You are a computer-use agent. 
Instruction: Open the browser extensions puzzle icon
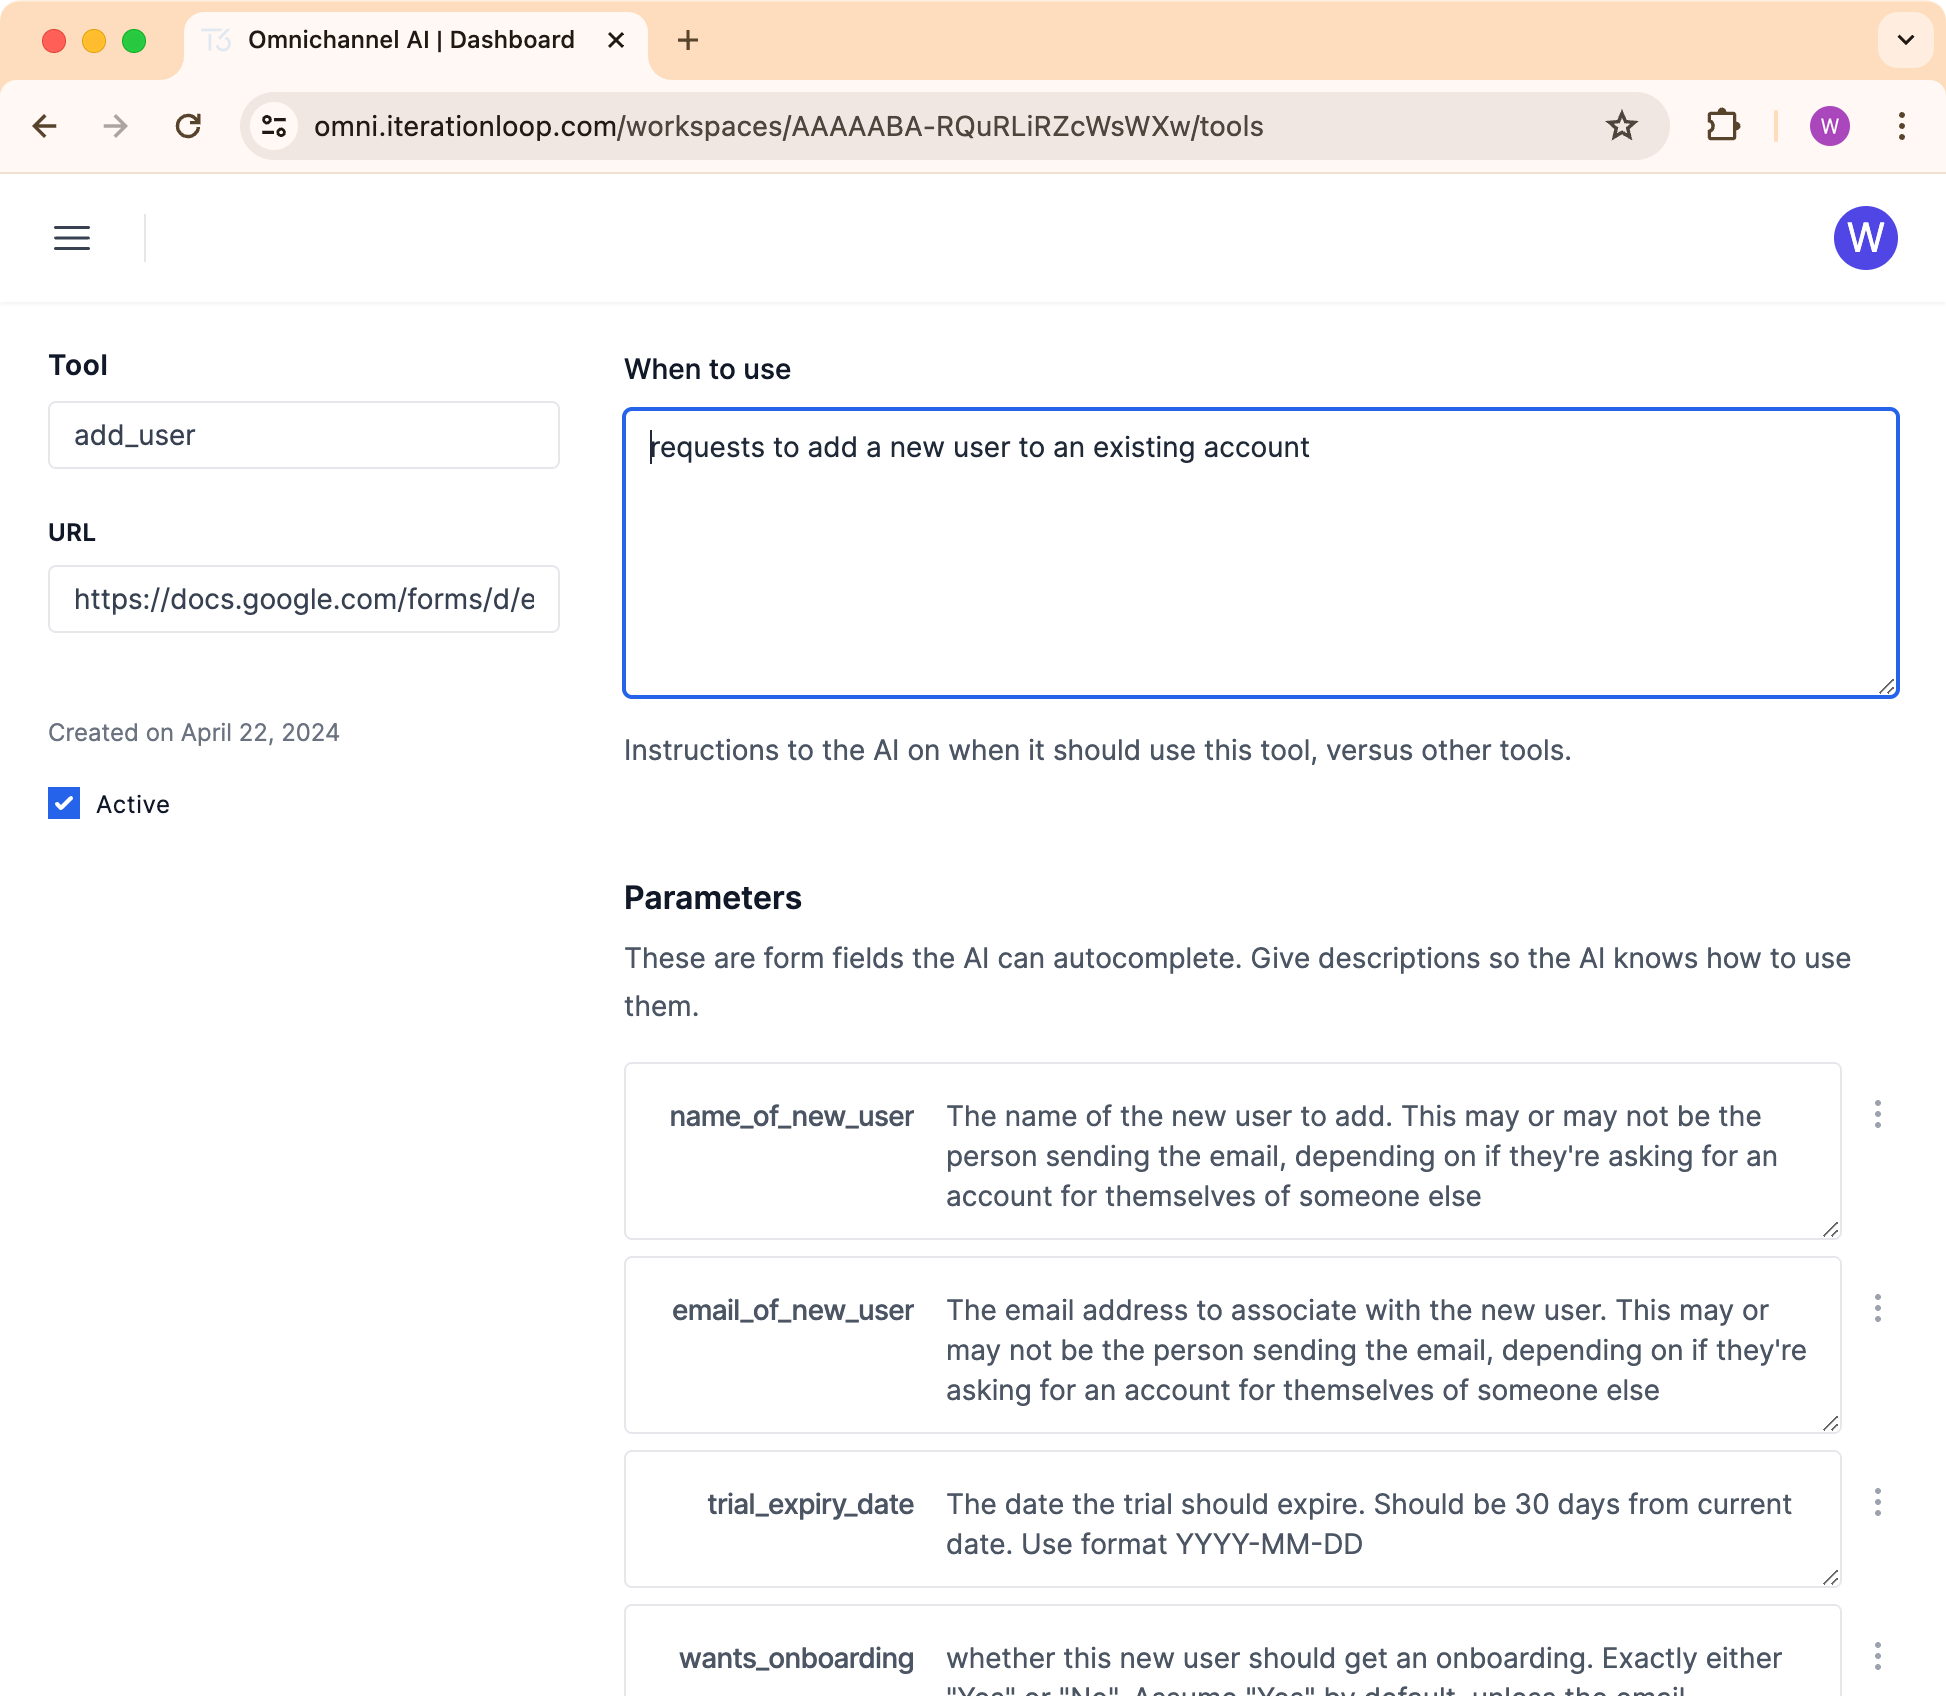coord(1723,126)
